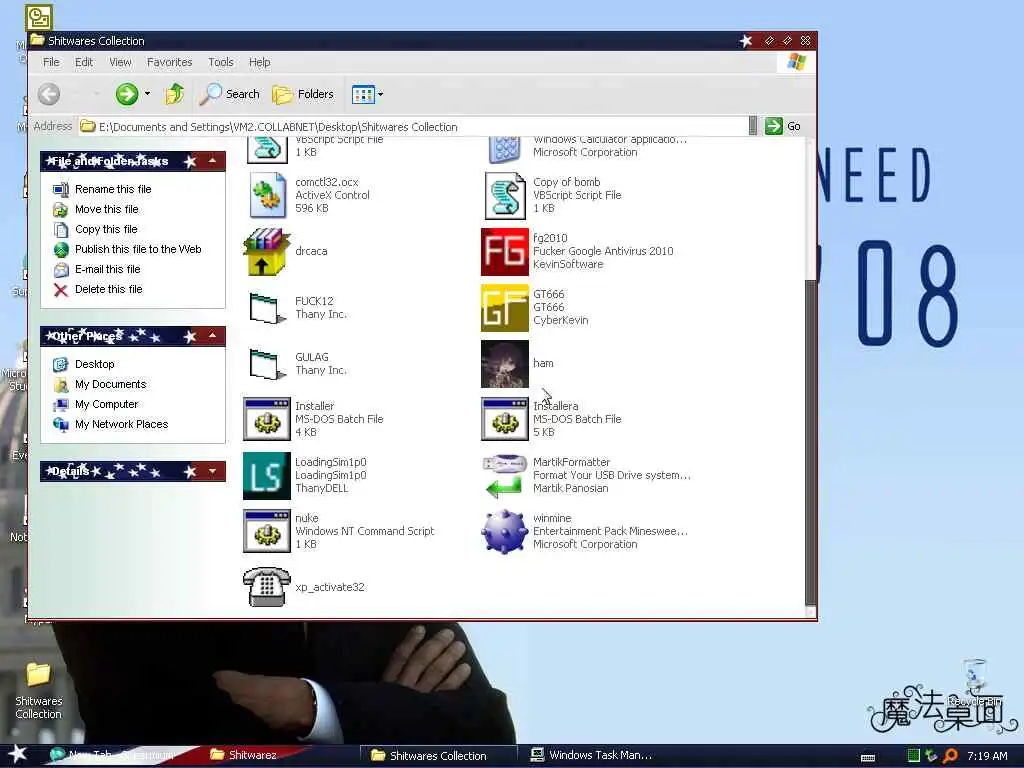Select the winmine mine icon
The width and height of the screenshot is (1024, 768).
point(504,532)
